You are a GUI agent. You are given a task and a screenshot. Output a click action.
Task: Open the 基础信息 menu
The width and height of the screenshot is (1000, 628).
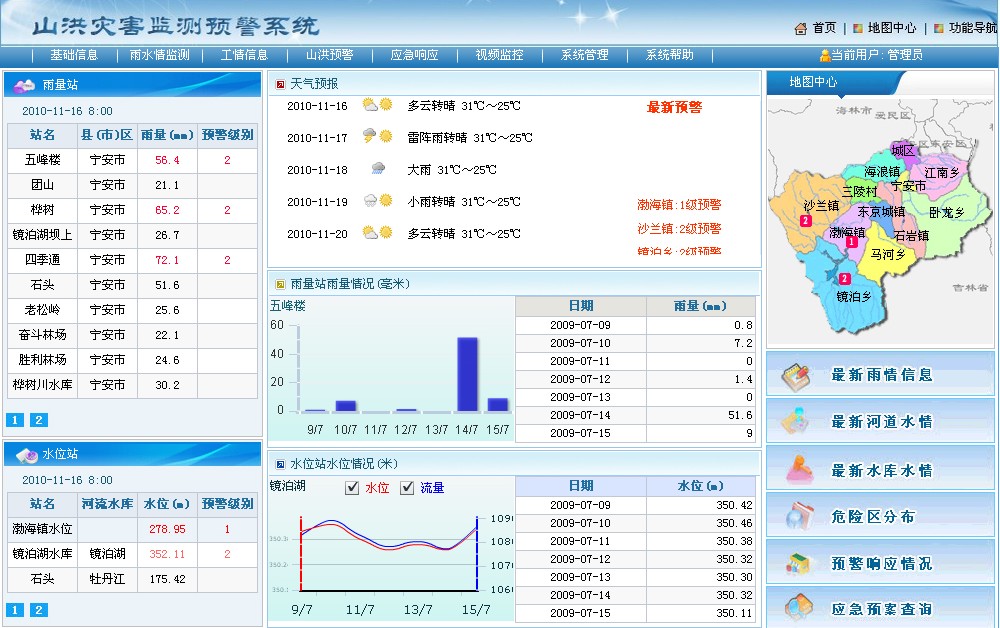[74, 55]
